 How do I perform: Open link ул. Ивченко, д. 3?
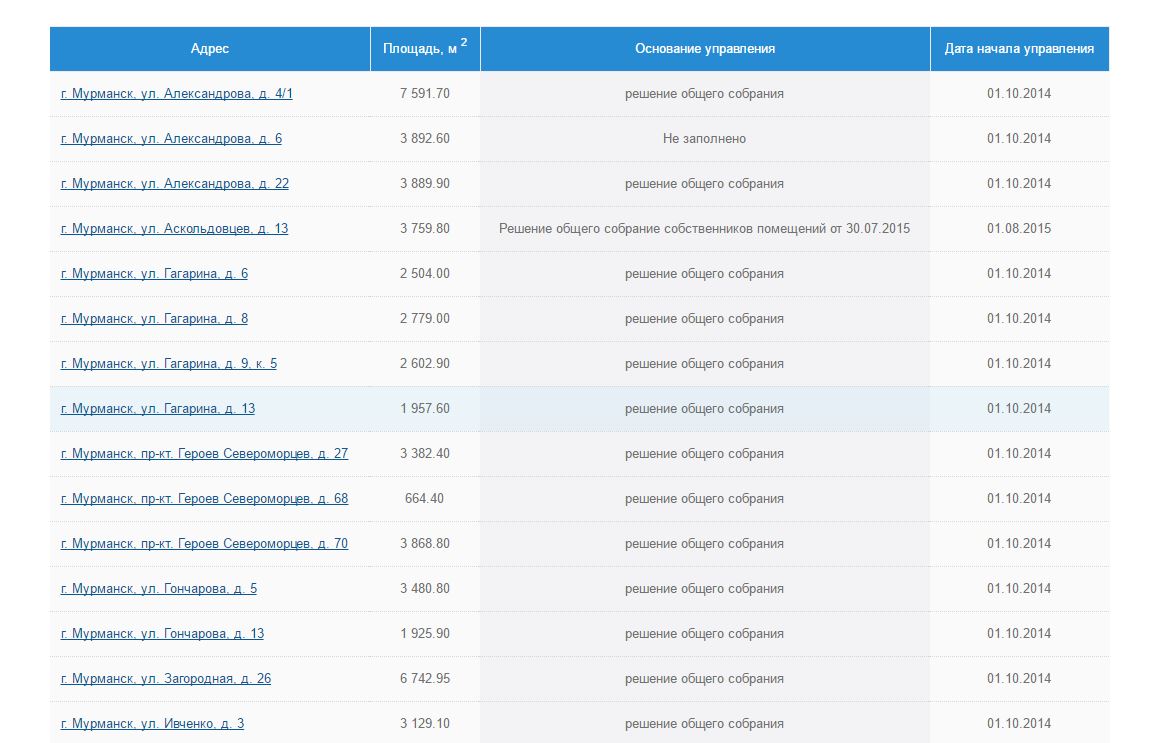(153, 724)
